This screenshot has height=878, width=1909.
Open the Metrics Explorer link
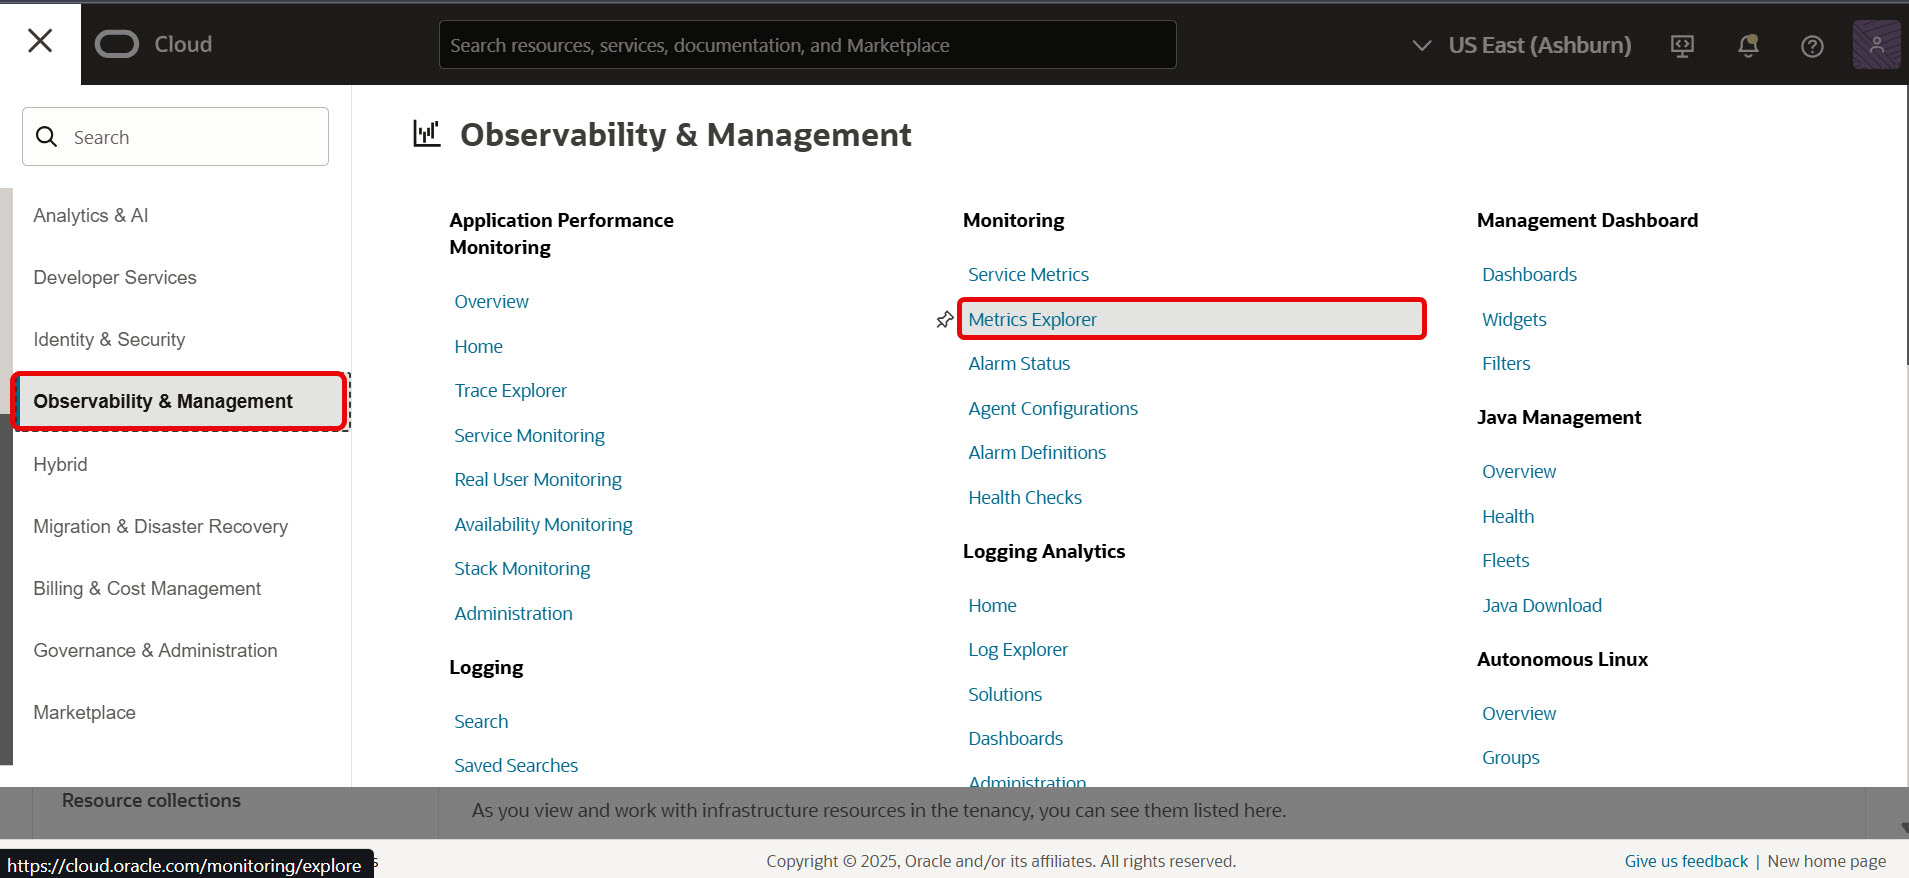[1032, 320]
